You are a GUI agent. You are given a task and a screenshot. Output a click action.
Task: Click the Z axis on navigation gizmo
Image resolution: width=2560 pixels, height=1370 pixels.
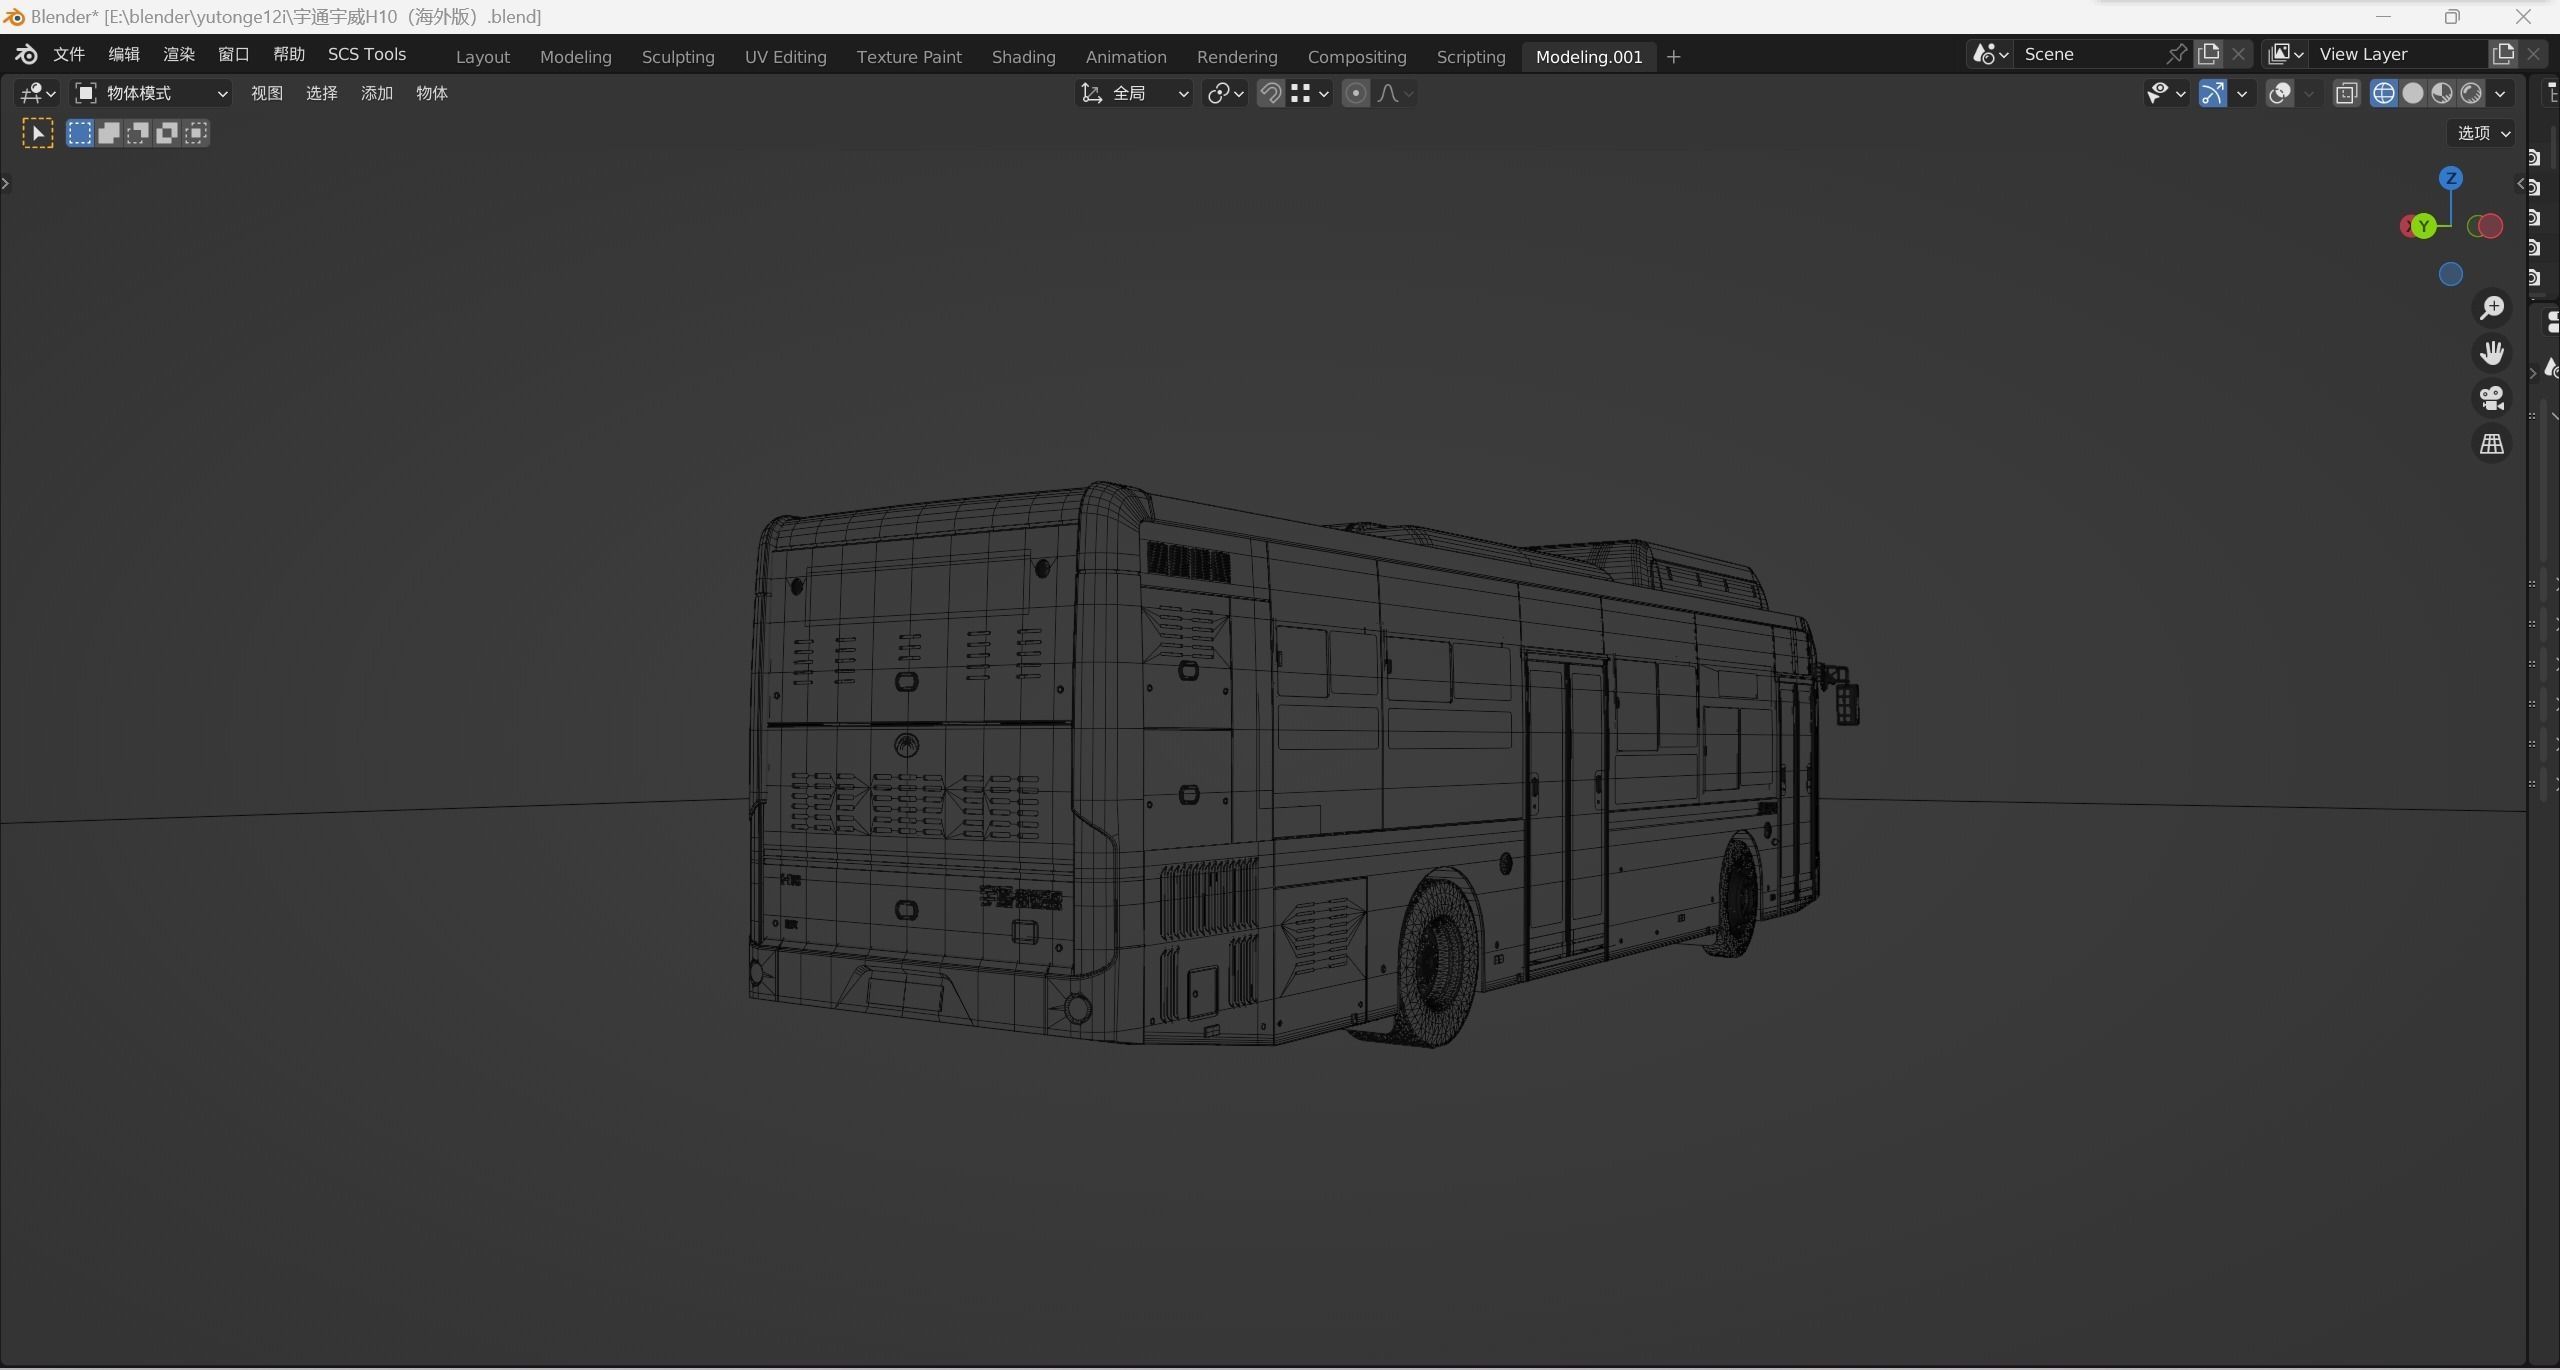click(x=2450, y=178)
